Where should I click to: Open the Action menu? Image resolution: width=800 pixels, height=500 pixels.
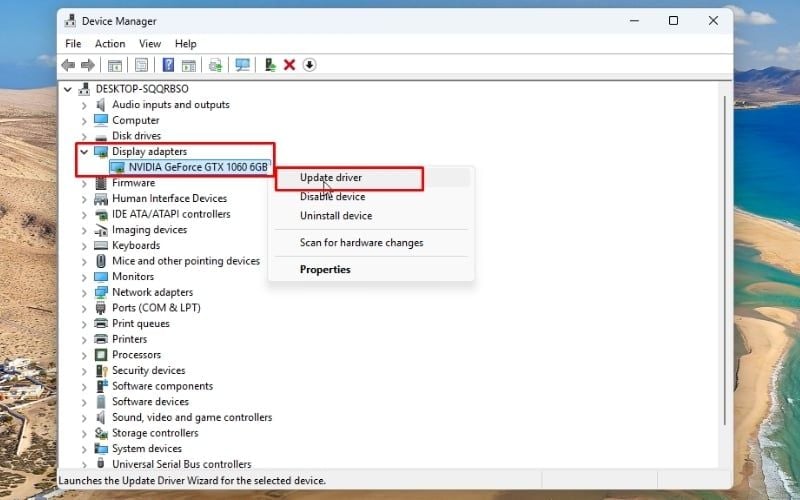tap(110, 44)
